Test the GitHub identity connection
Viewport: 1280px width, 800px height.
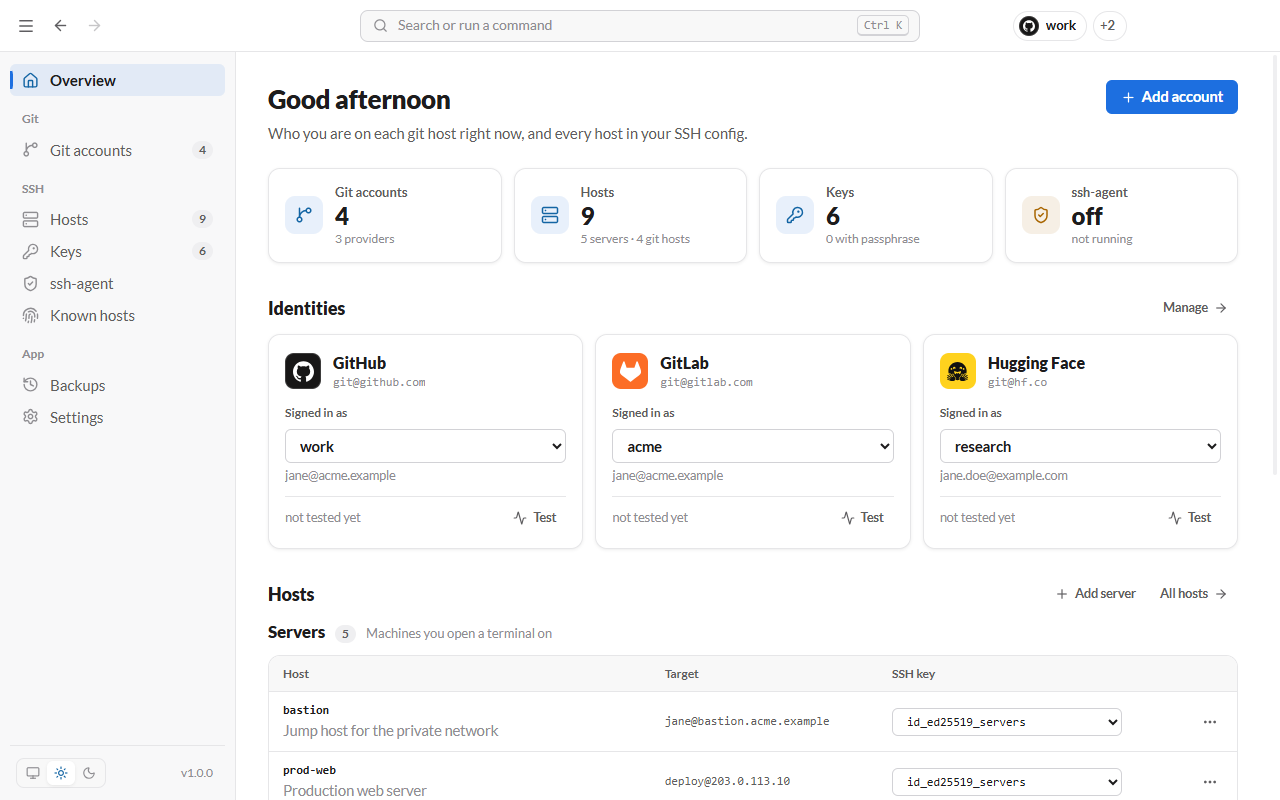click(535, 517)
